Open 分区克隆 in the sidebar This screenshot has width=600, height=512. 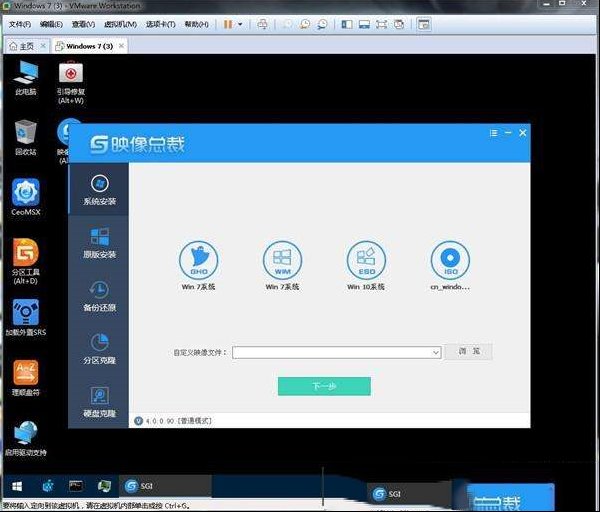[99, 349]
